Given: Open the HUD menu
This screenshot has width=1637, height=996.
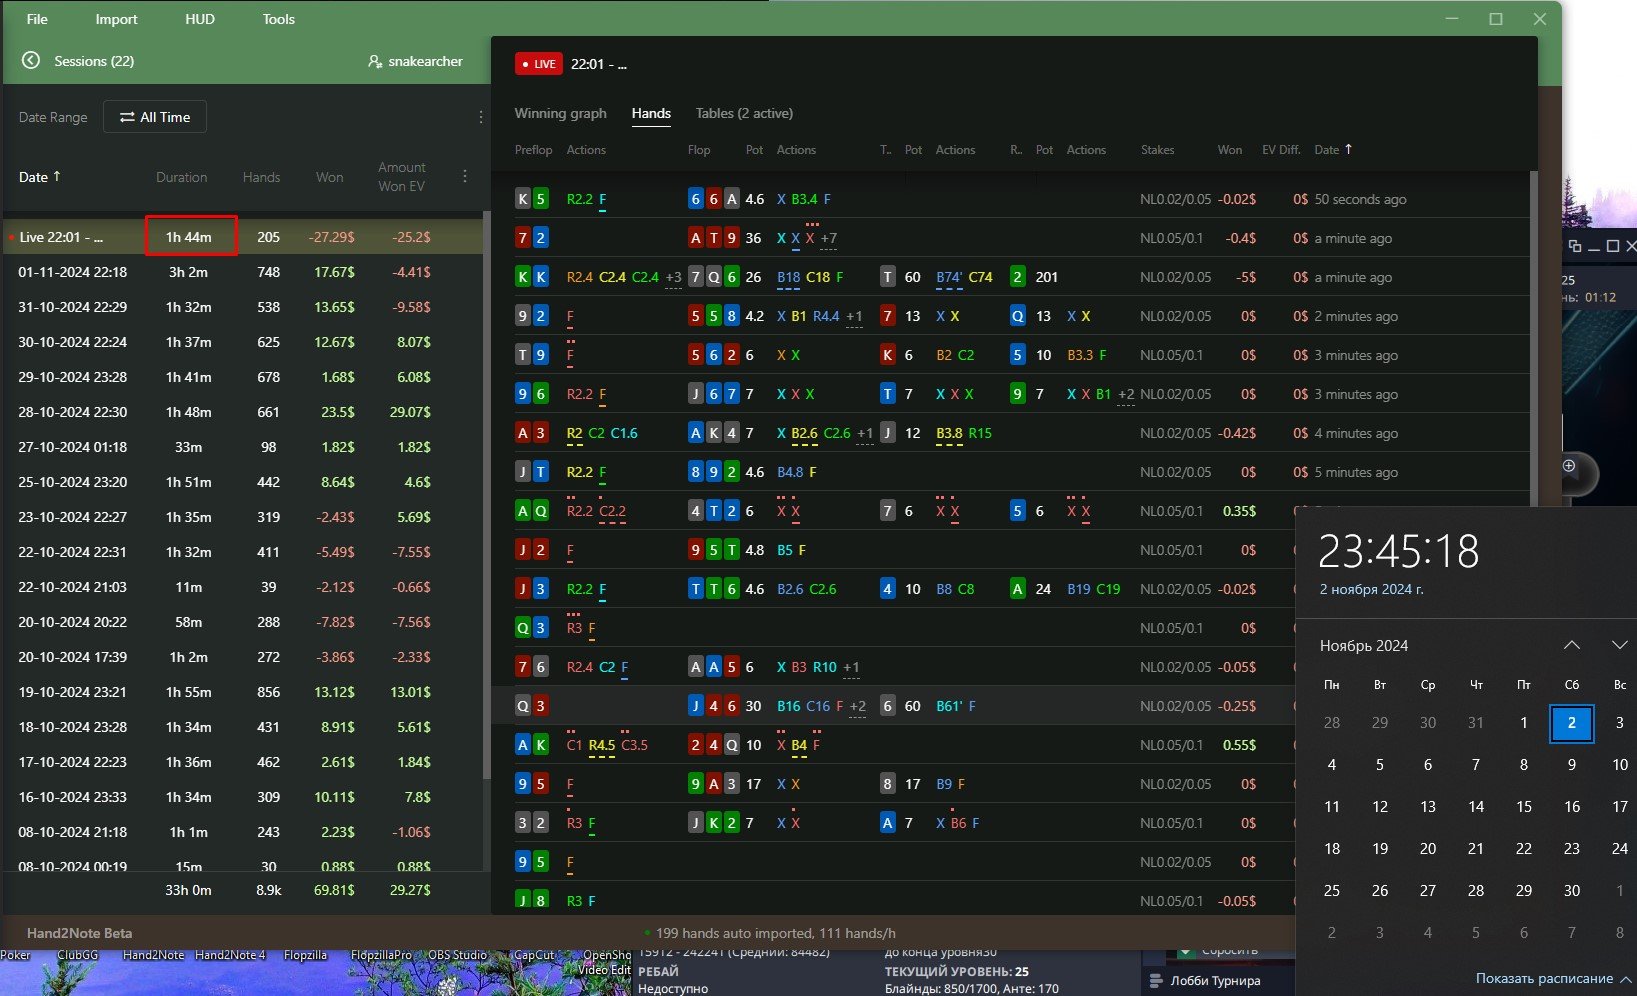Looking at the screenshot, I should (200, 19).
